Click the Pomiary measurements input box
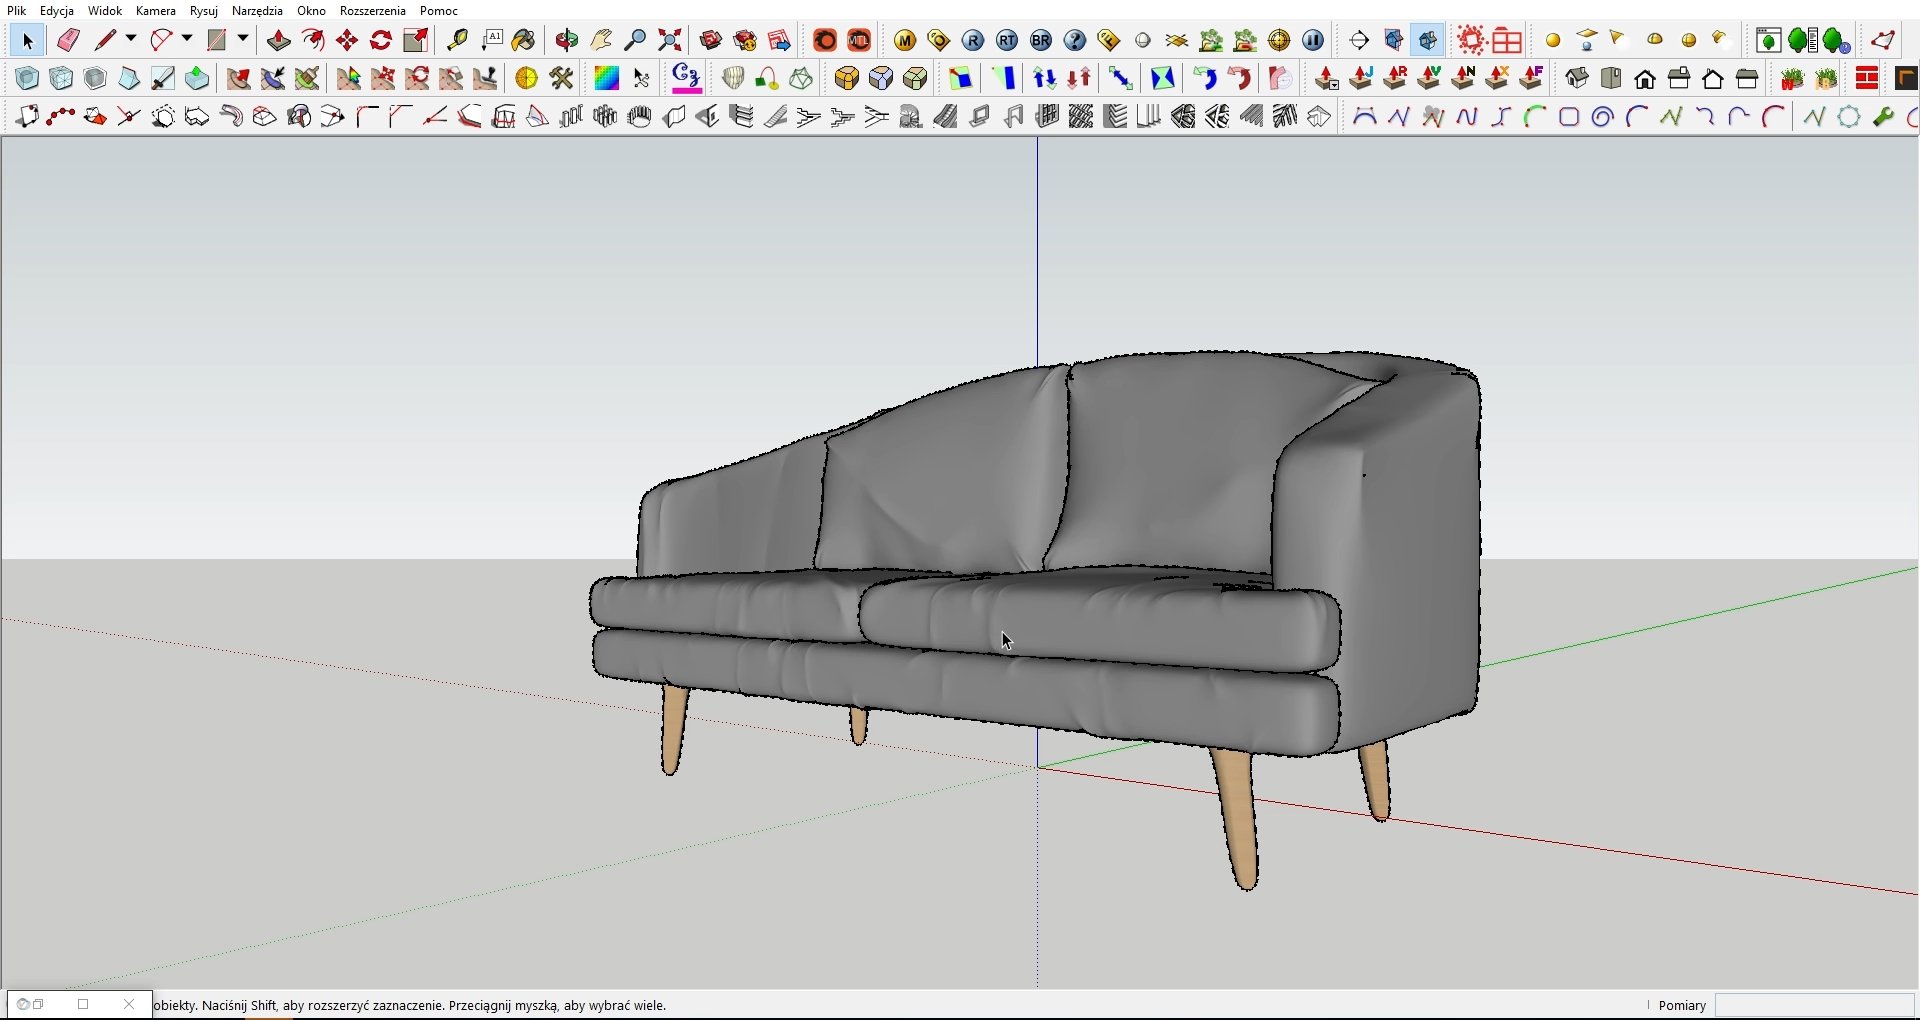The width and height of the screenshot is (1920, 1020). 1814,1006
